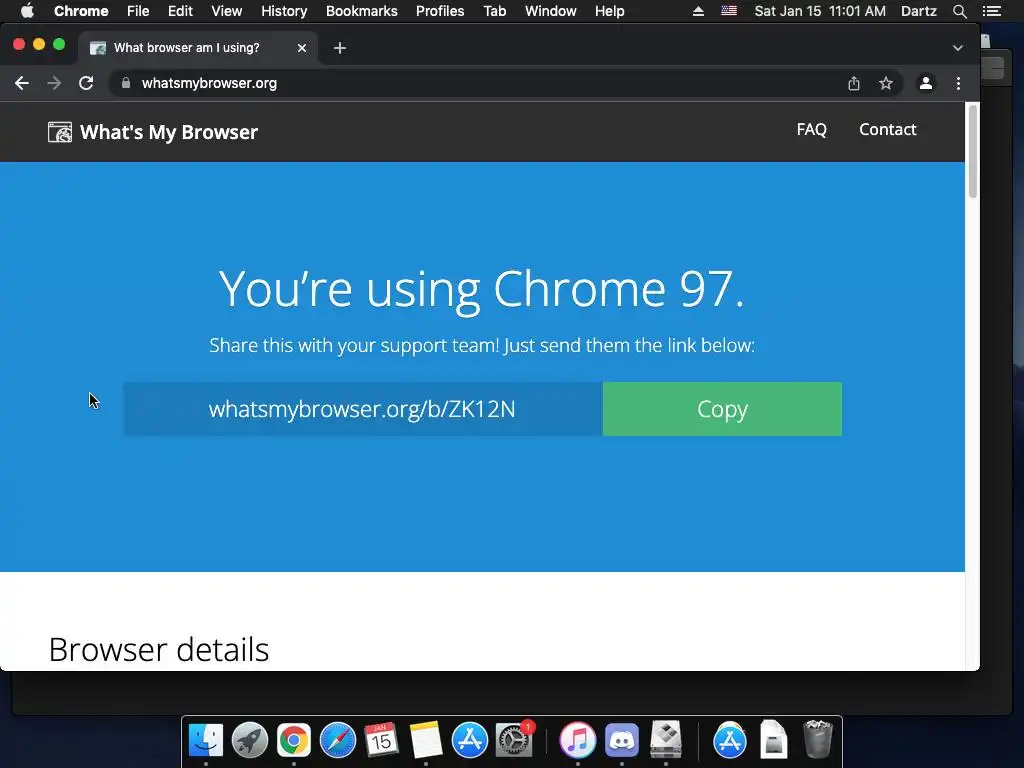Open Notes from the Dock
Viewport: 1024px width, 768px height.
coord(426,740)
